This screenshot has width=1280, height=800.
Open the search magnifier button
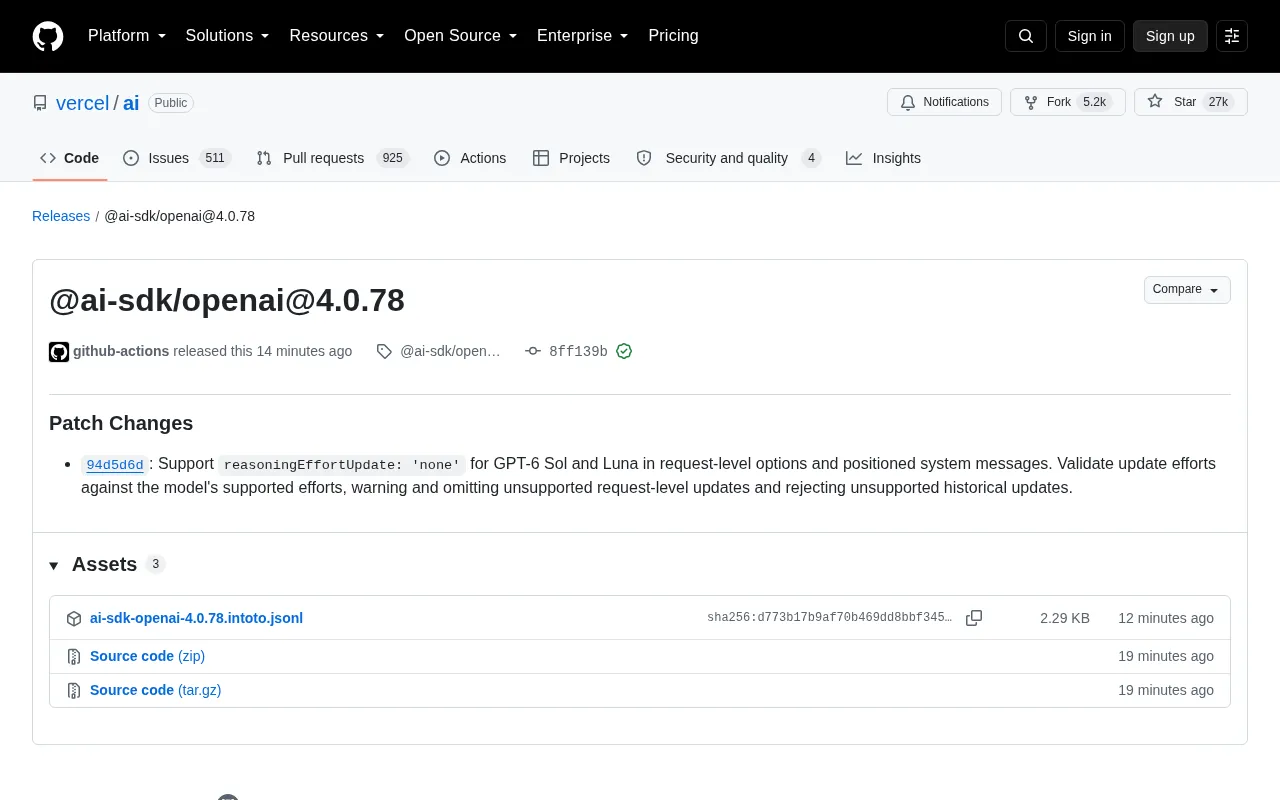tap(1026, 36)
